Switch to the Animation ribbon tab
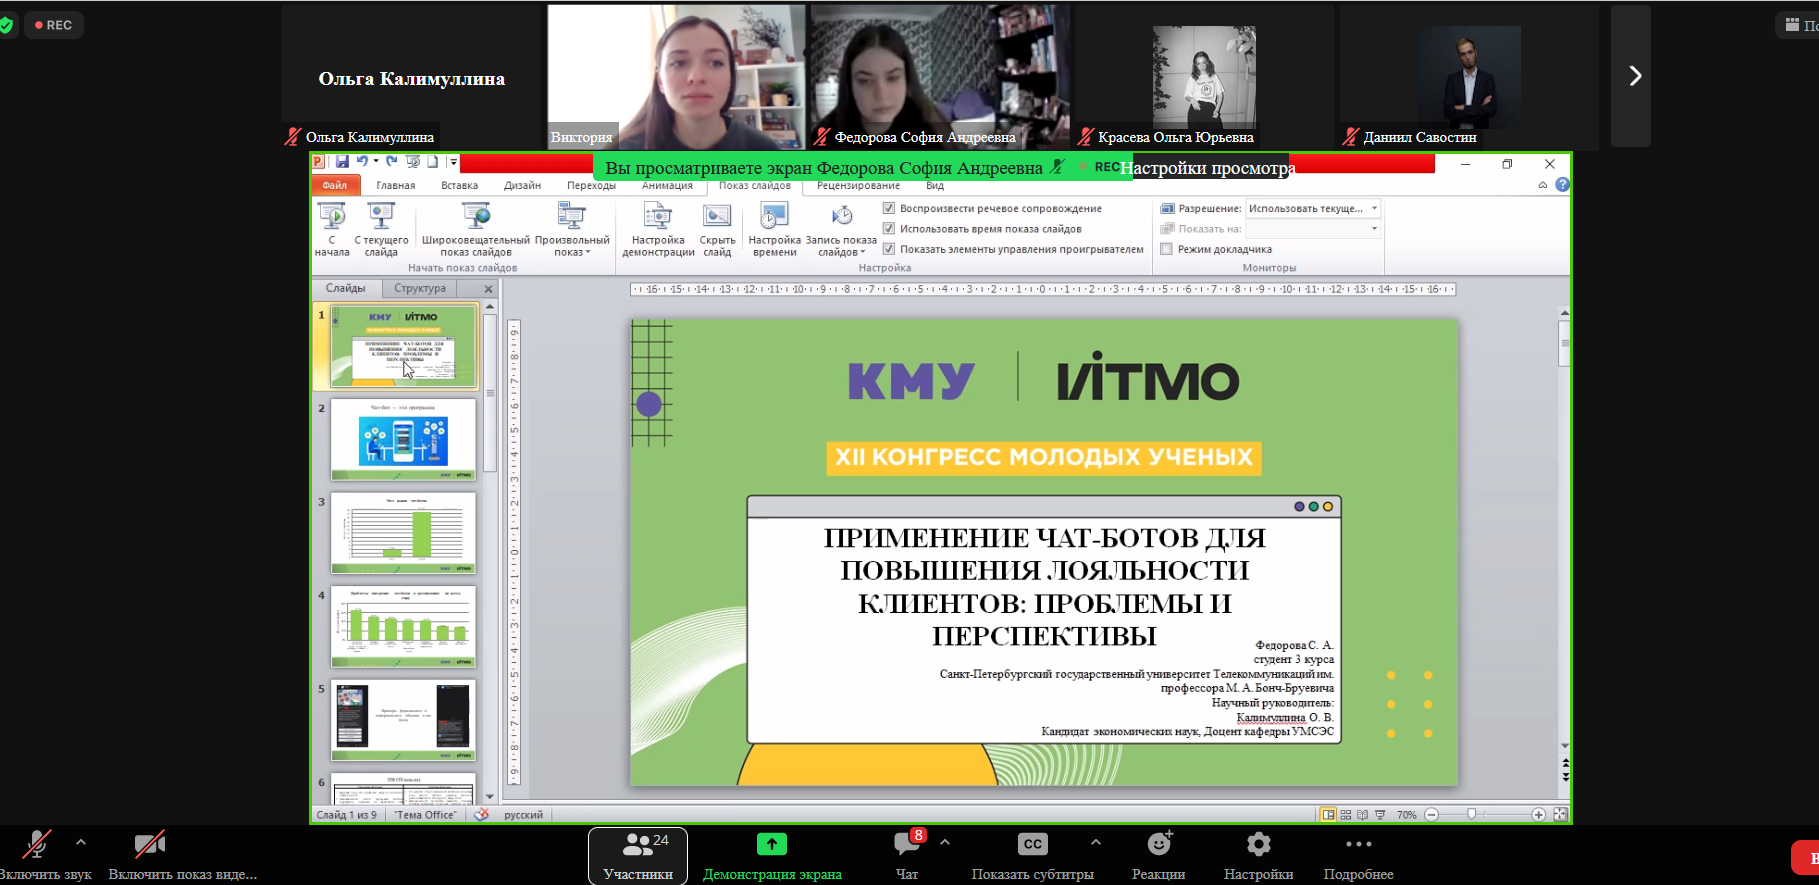The image size is (1819, 885). tap(667, 186)
